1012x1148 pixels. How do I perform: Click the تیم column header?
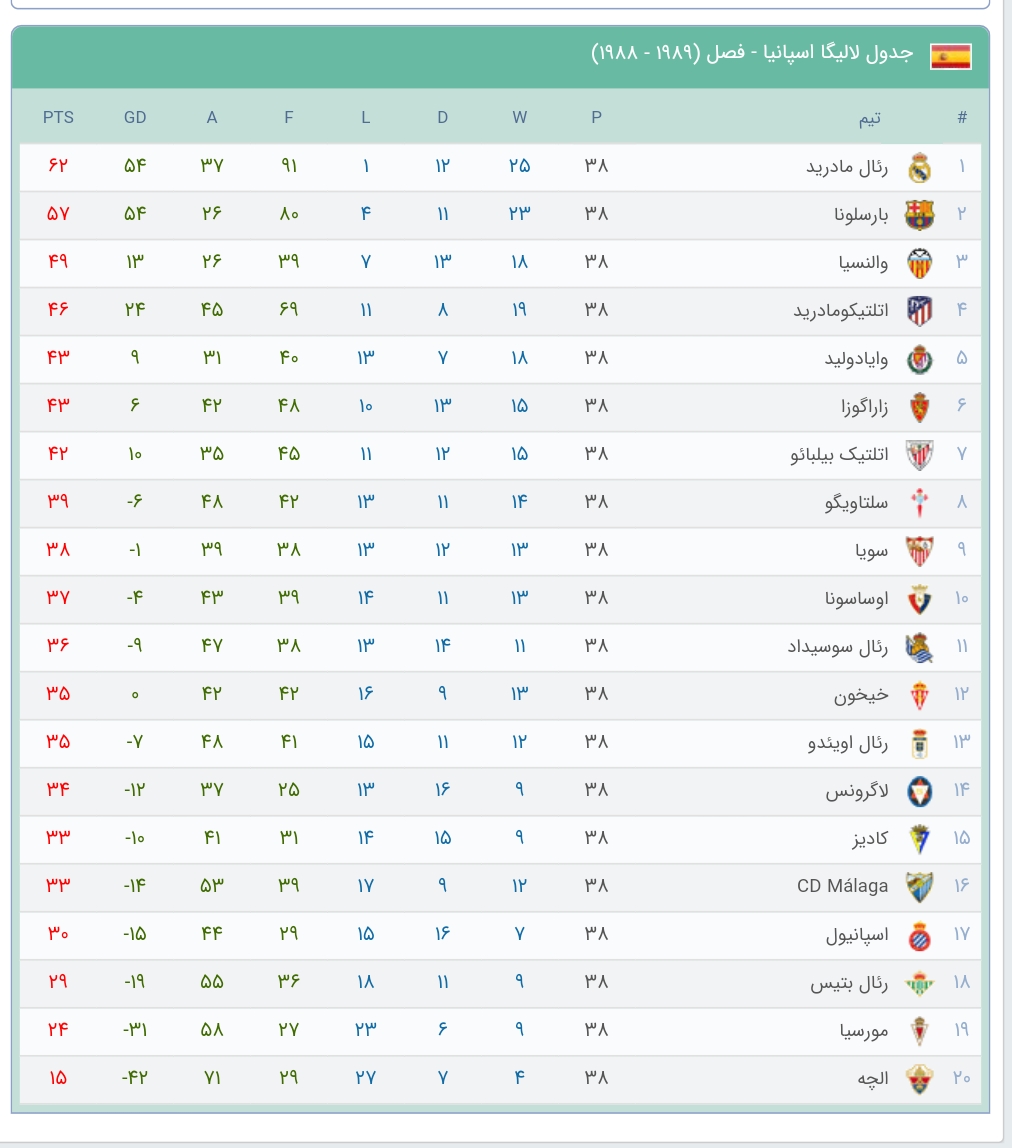[870, 118]
